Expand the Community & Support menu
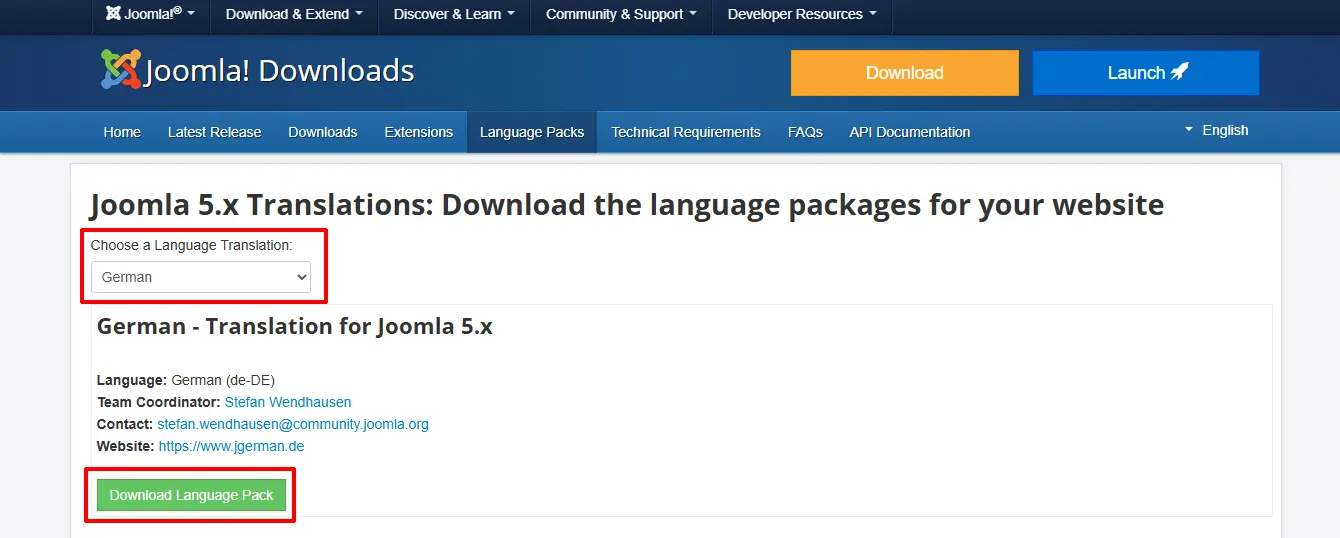 tap(621, 14)
